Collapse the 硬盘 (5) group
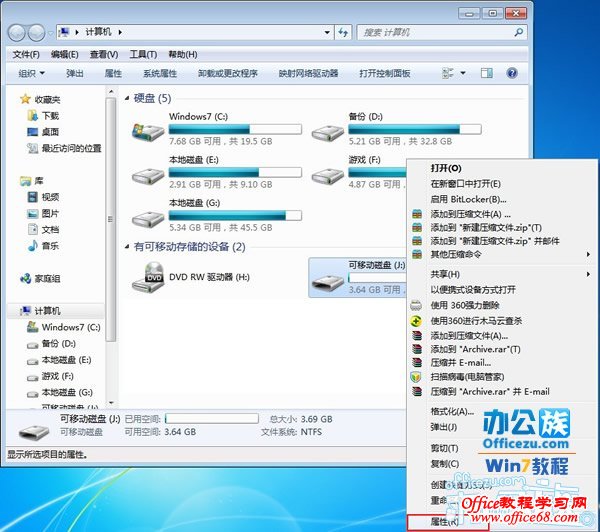Image resolution: width=600 pixels, height=532 pixels. click(127, 99)
